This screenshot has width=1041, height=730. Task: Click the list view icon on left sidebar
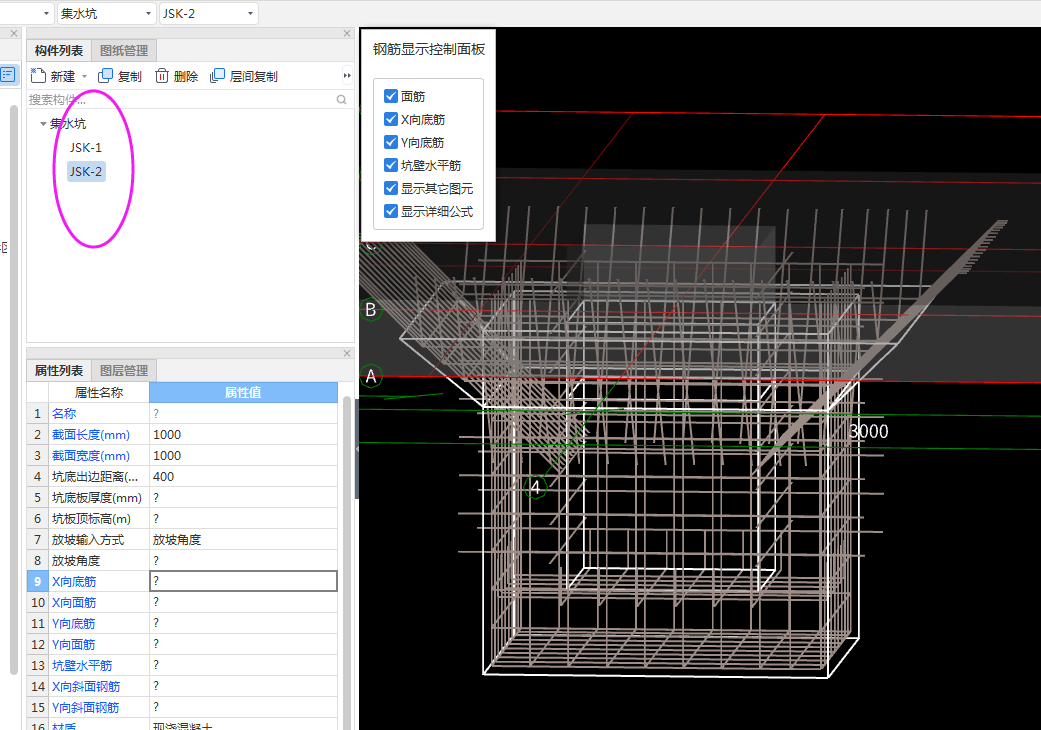point(8,74)
